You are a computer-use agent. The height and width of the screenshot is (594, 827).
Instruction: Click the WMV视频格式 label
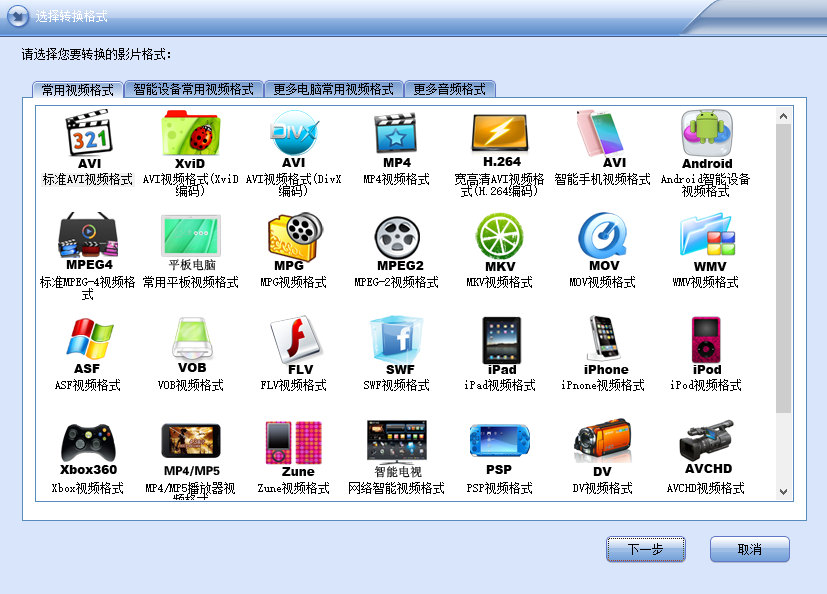[705, 282]
